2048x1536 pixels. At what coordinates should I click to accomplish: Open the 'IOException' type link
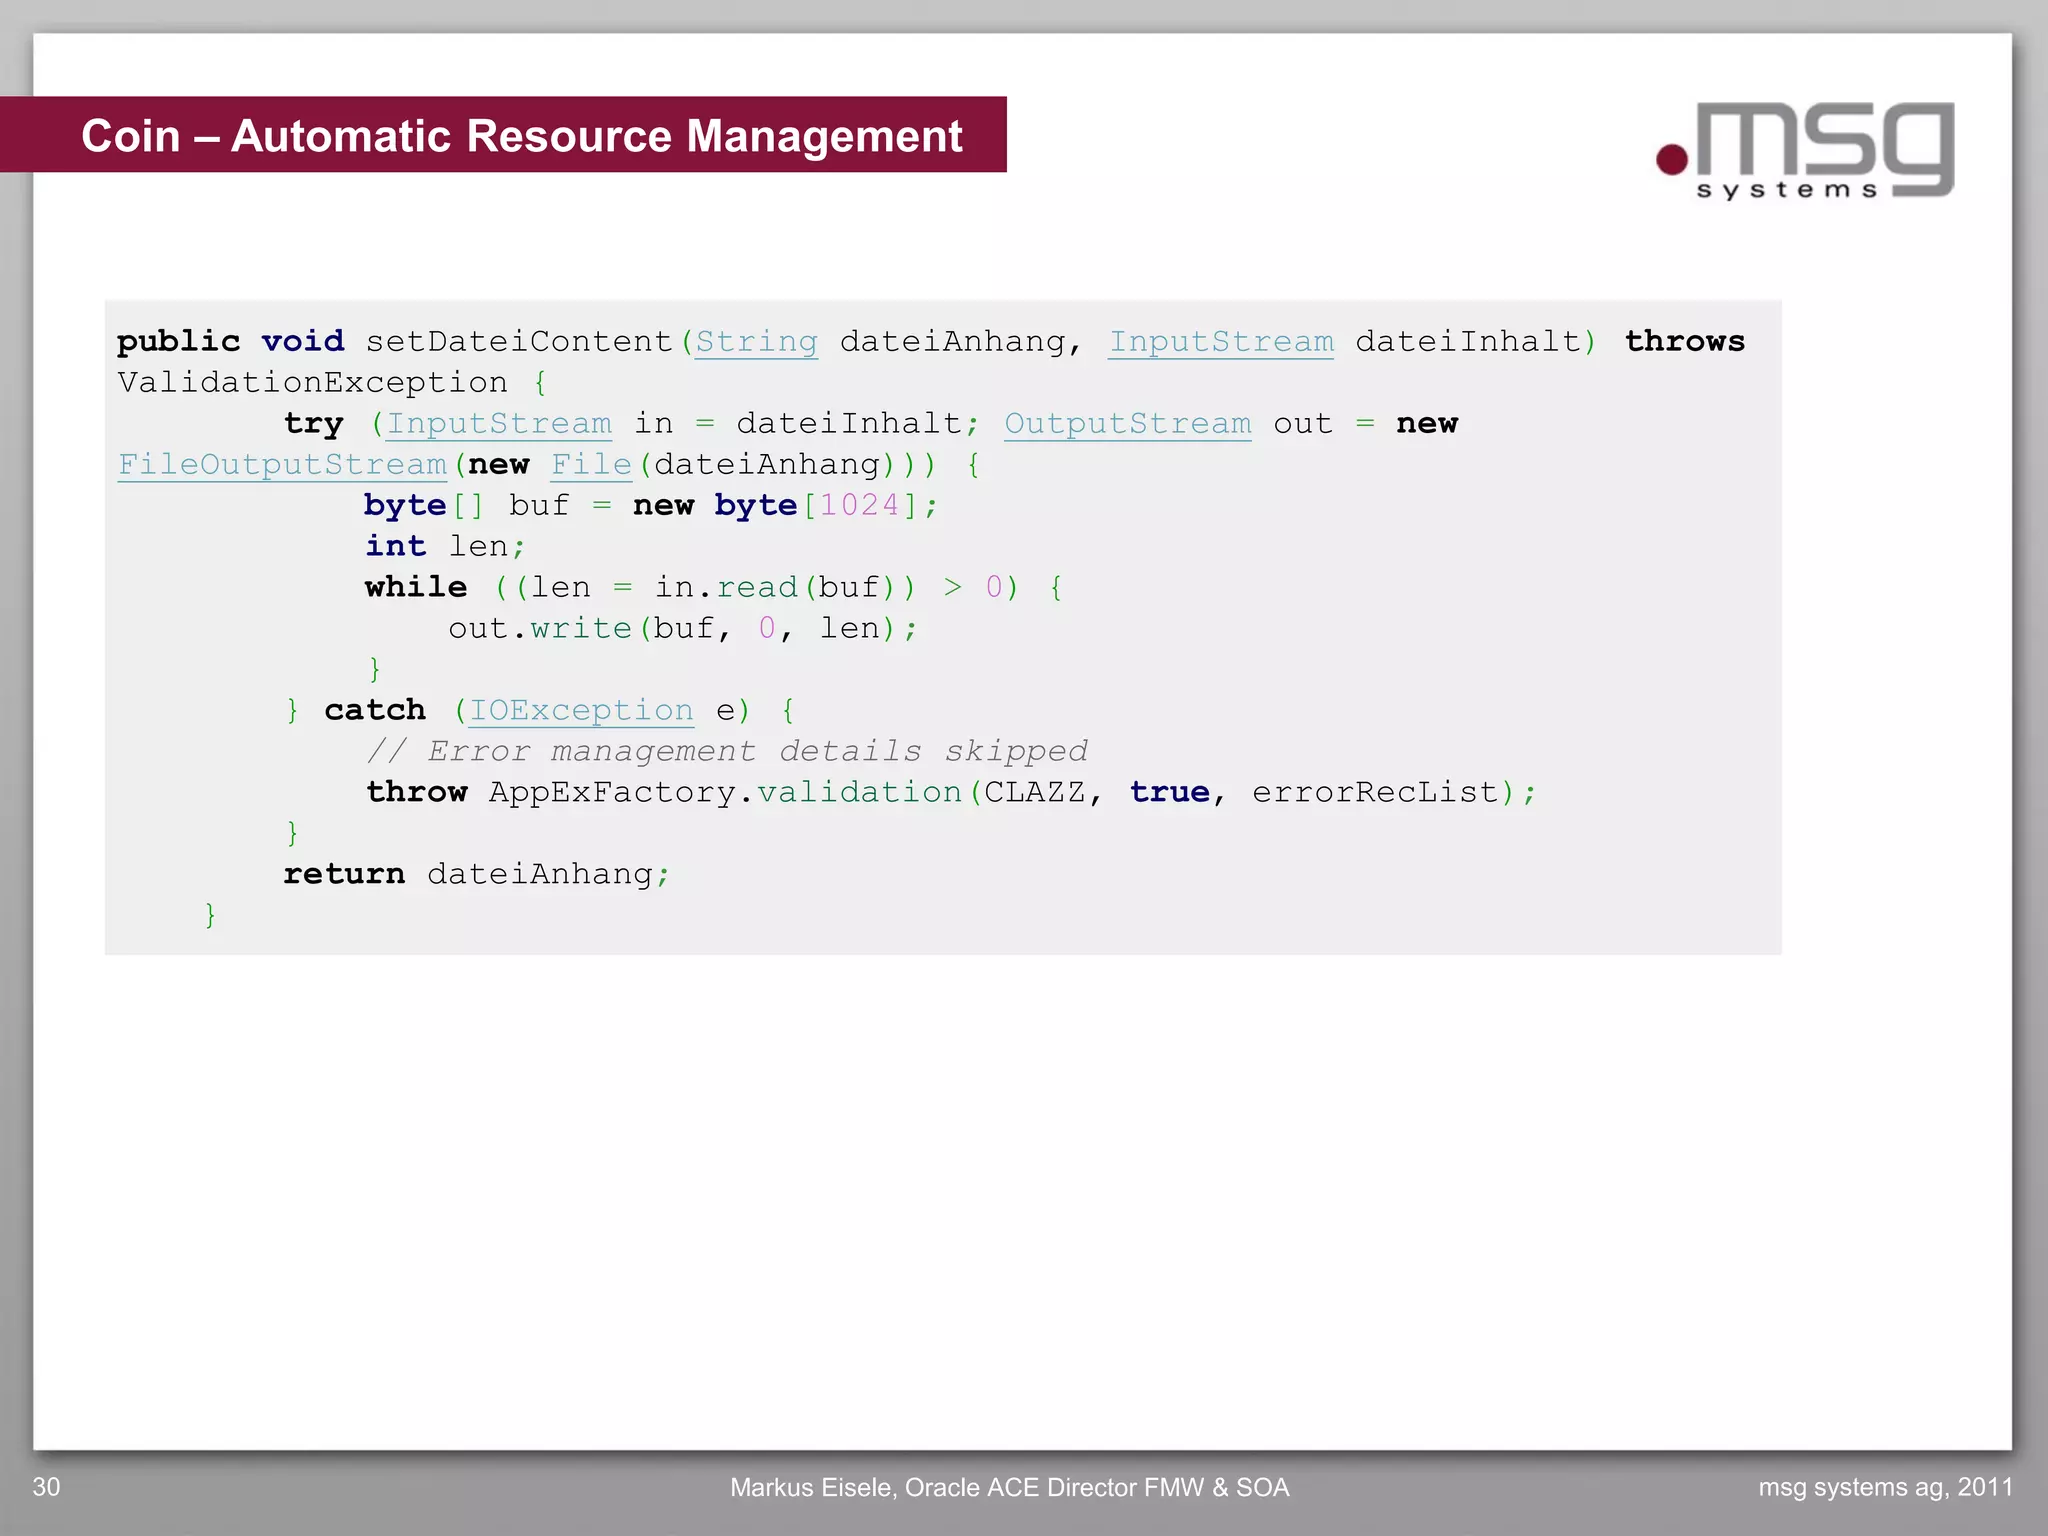pos(581,711)
